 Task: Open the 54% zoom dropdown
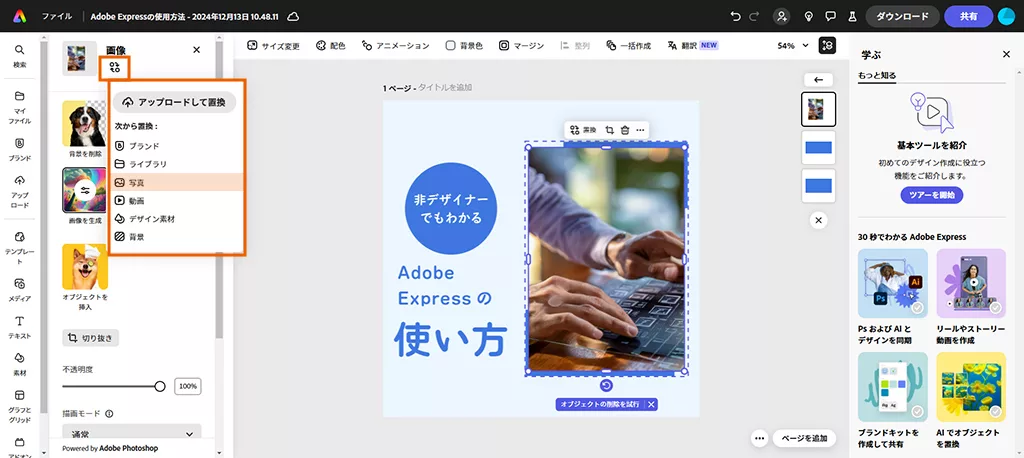pyautogui.click(x=792, y=46)
